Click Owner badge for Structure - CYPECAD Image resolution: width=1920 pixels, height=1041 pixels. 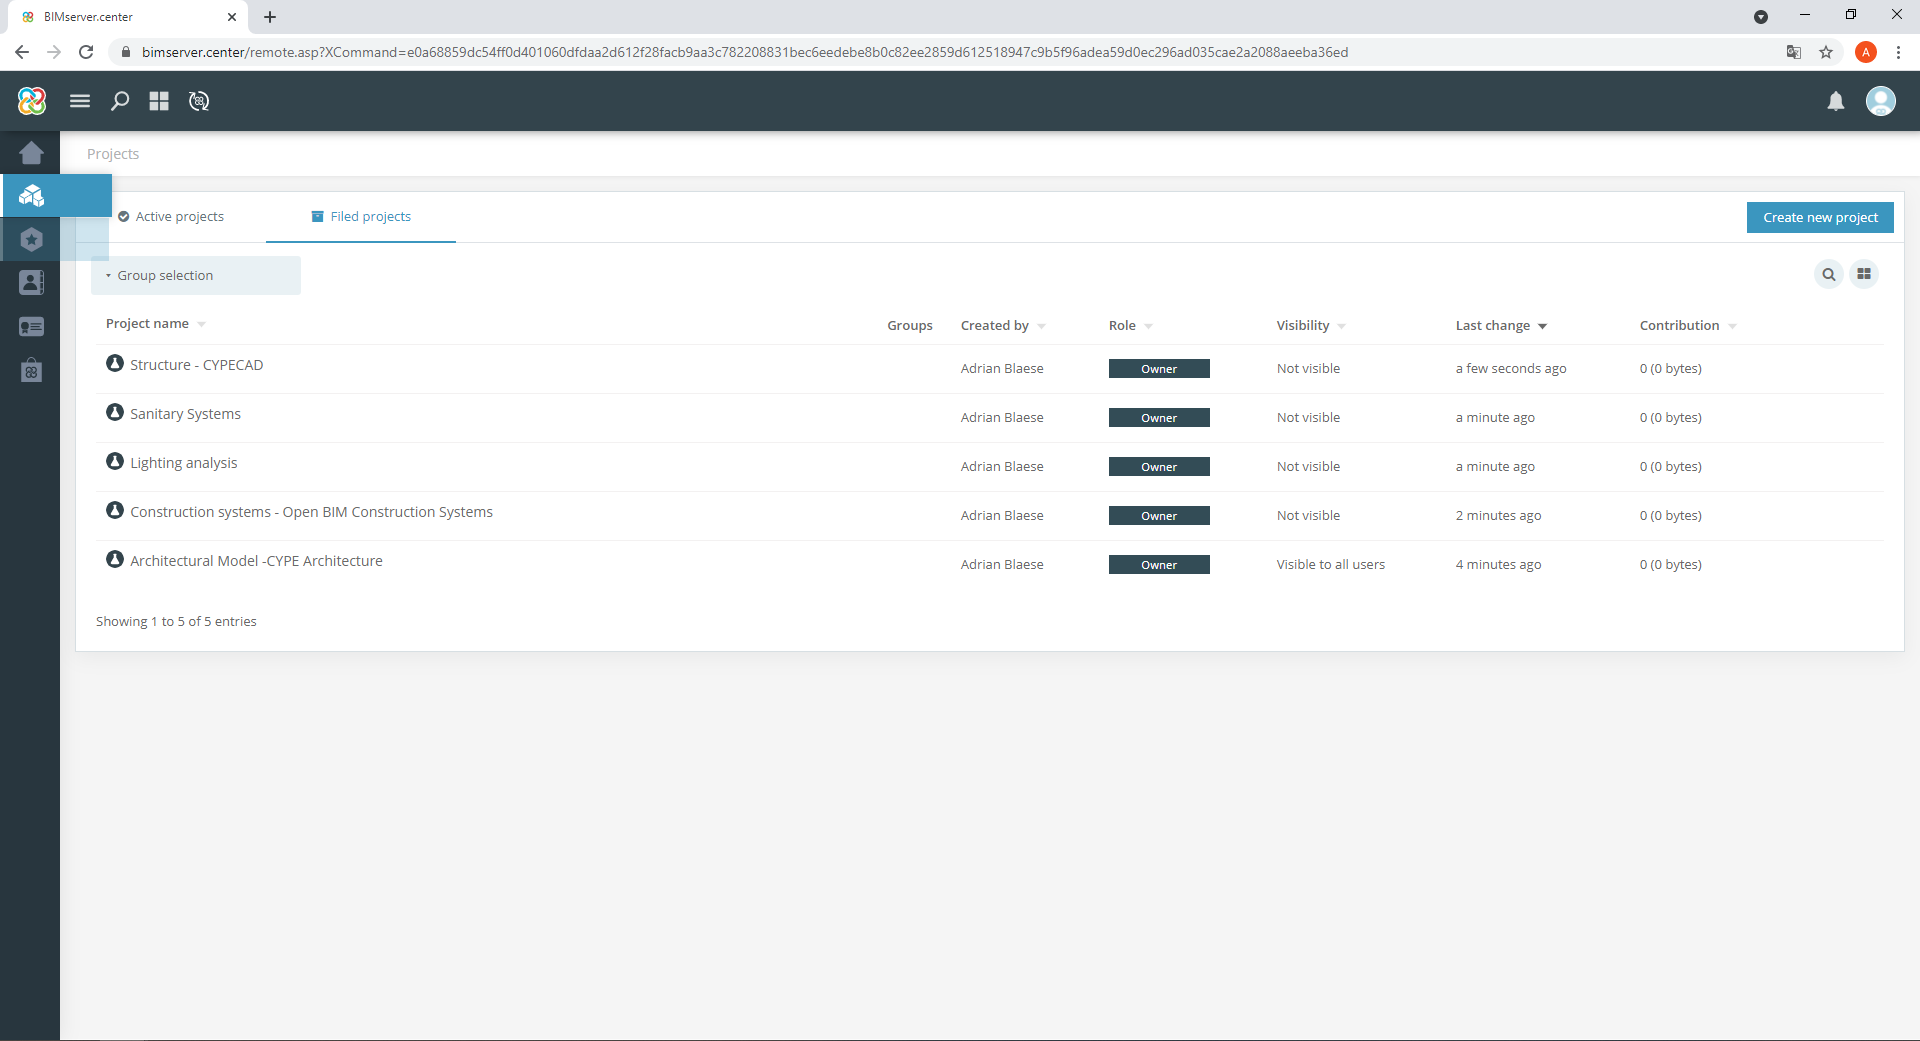(1159, 369)
